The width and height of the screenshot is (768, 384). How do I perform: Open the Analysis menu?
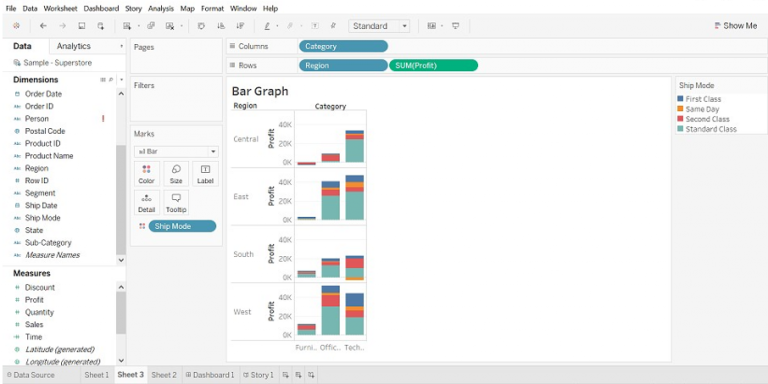(161, 8)
